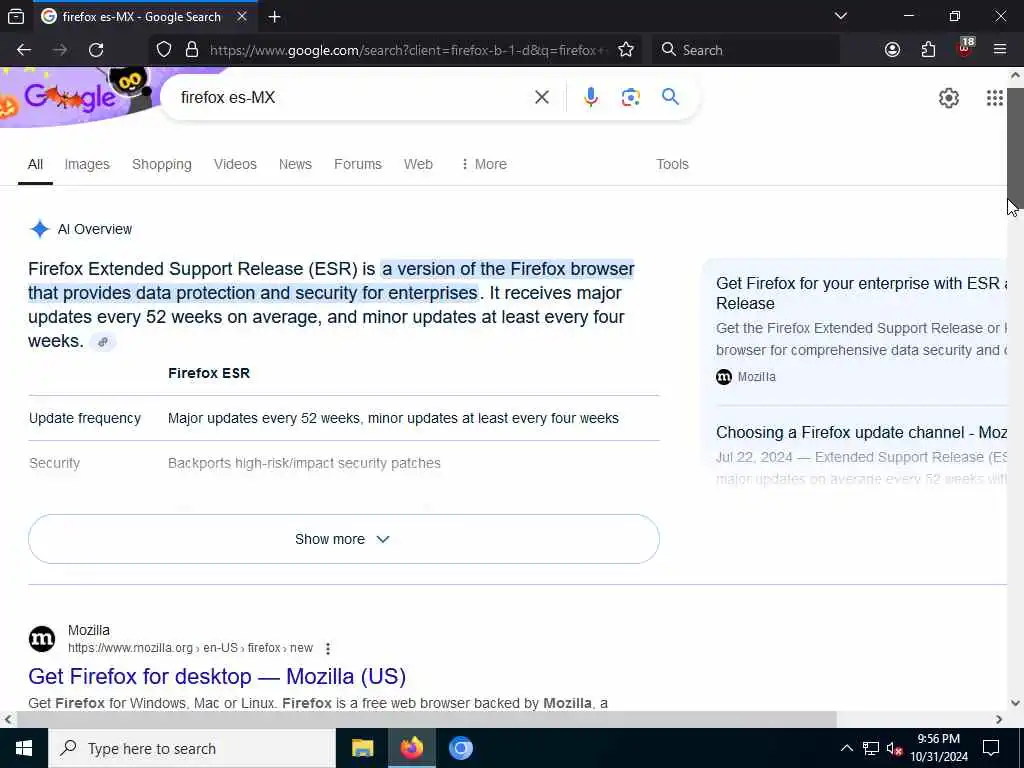
Task: Open File Explorer from the taskbar
Action: 362,748
